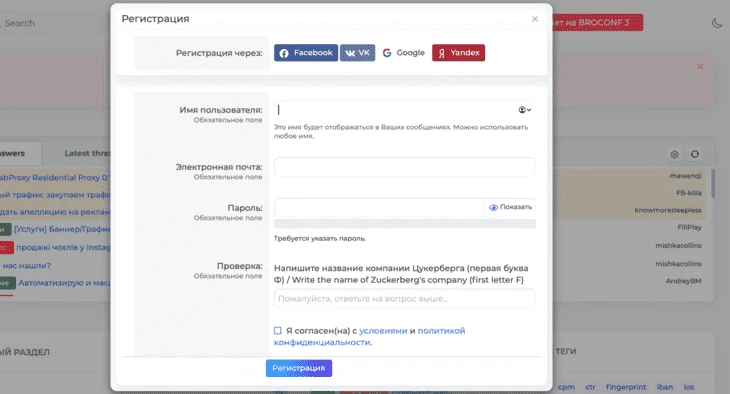Click the cpm tag
This screenshot has height=394, width=730.
point(566,387)
